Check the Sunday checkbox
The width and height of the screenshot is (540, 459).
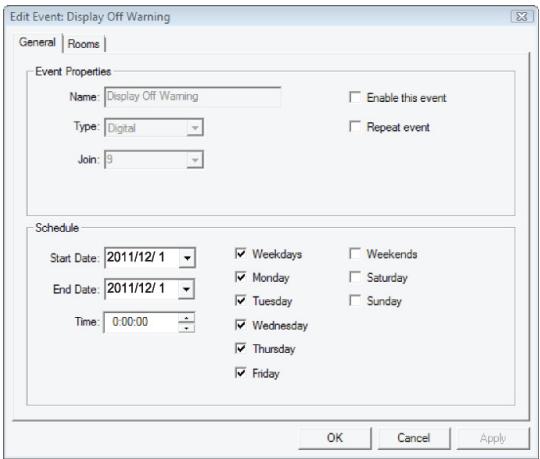355,300
